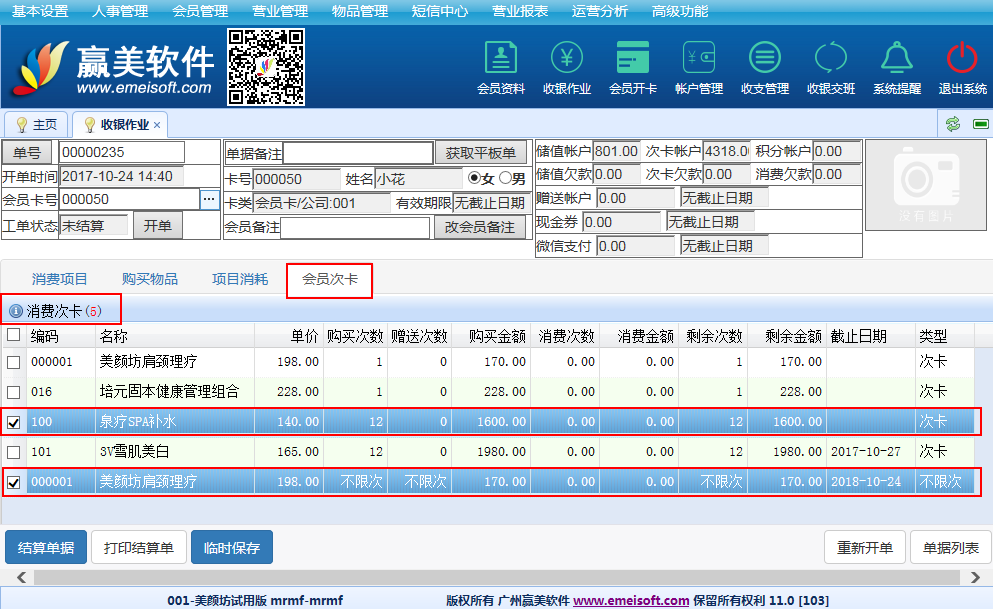Switch to the 购买物品 tab
The height and width of the screenshot is (609, 993).
[150, 279]
